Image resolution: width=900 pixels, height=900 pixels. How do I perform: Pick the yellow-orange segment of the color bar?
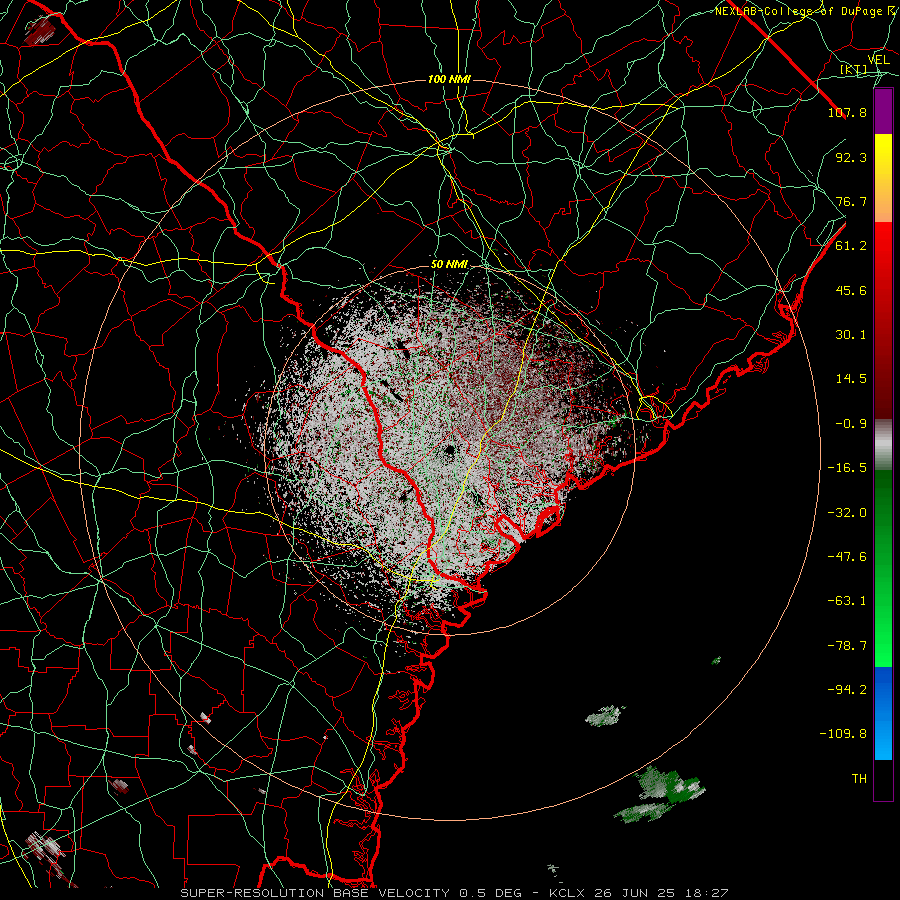pyautogui.click(x=883, y=178)
